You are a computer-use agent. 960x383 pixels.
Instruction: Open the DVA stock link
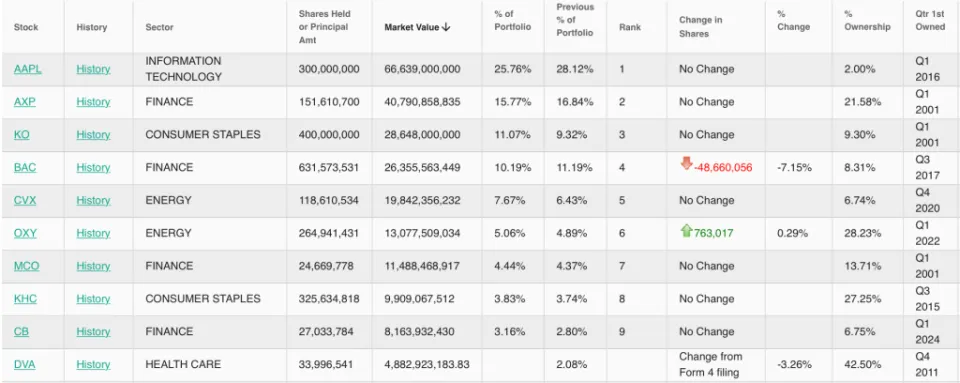[x=24, y=365]
